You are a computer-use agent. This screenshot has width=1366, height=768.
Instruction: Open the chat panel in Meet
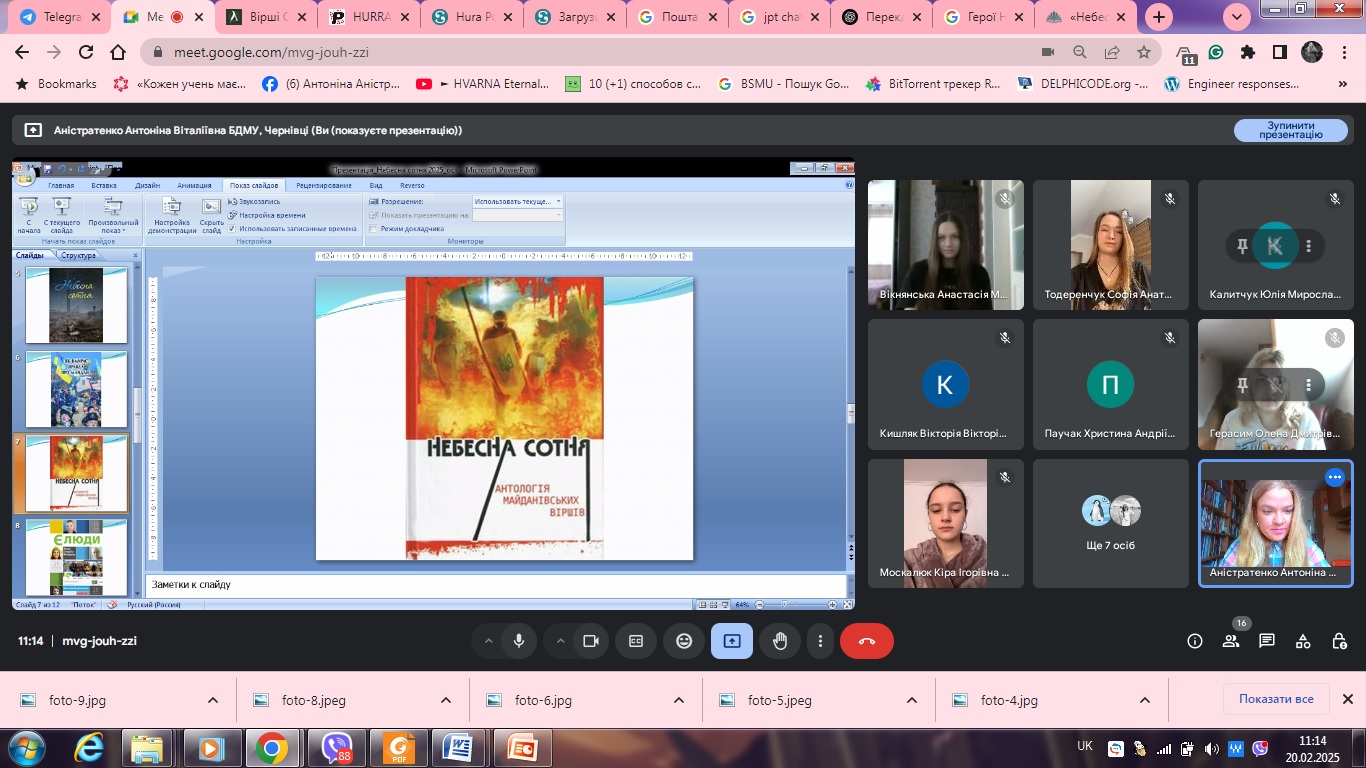point(1267,641)
